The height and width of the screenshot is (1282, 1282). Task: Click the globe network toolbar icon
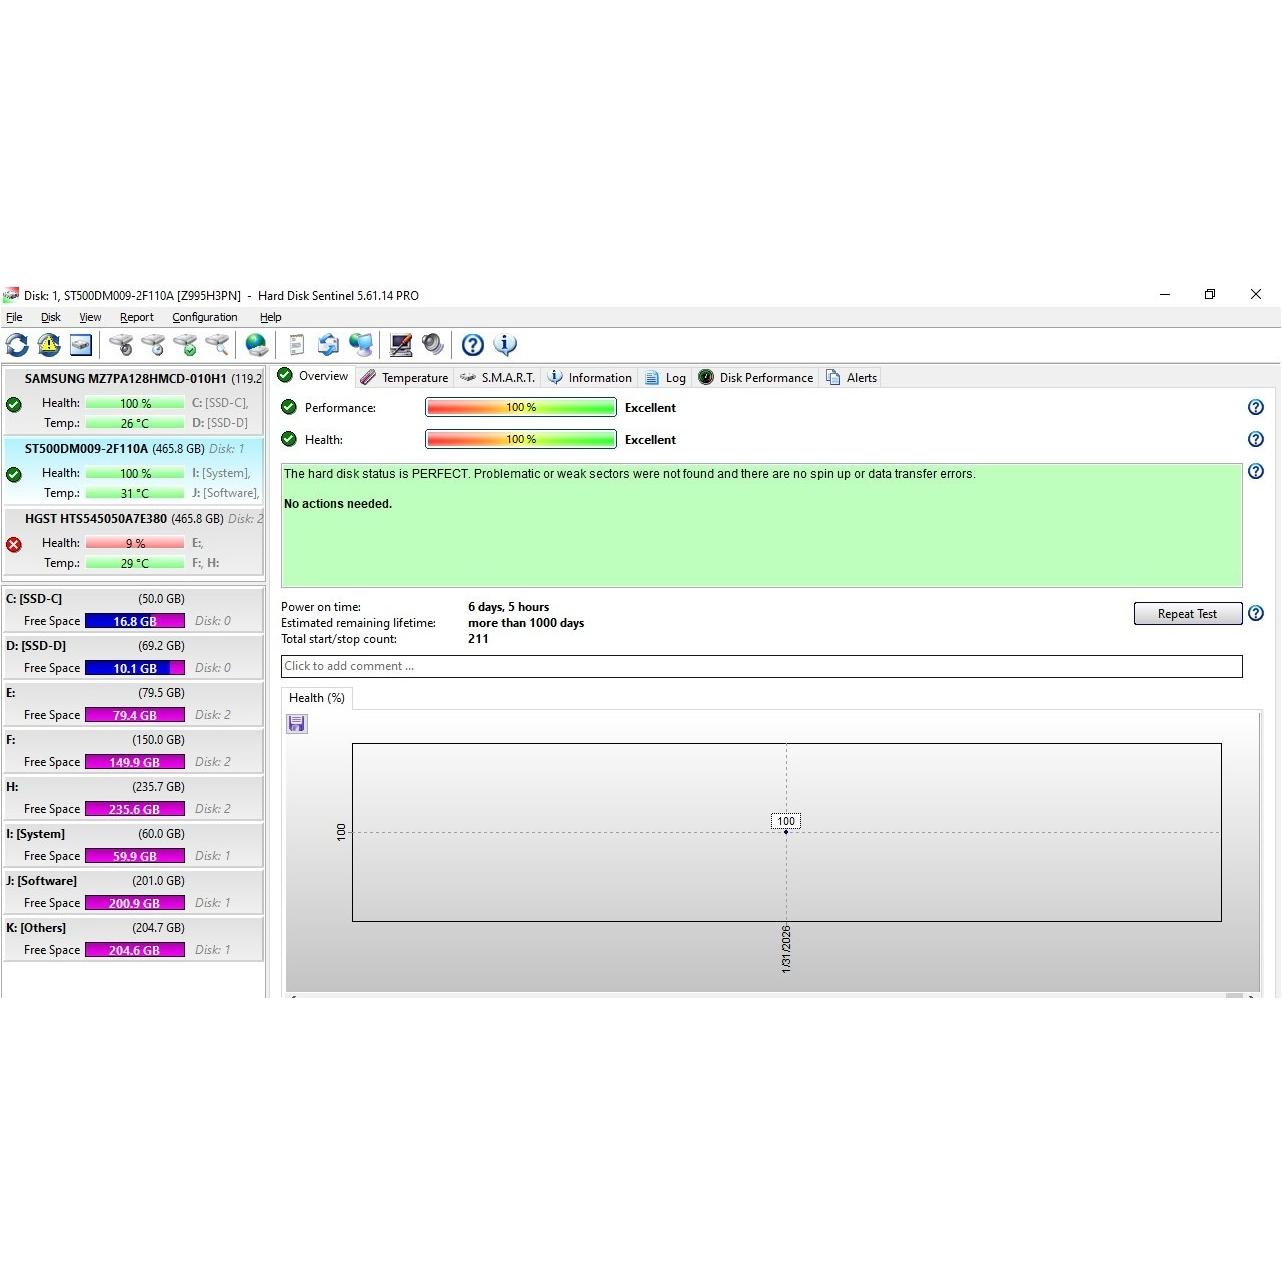257,345
